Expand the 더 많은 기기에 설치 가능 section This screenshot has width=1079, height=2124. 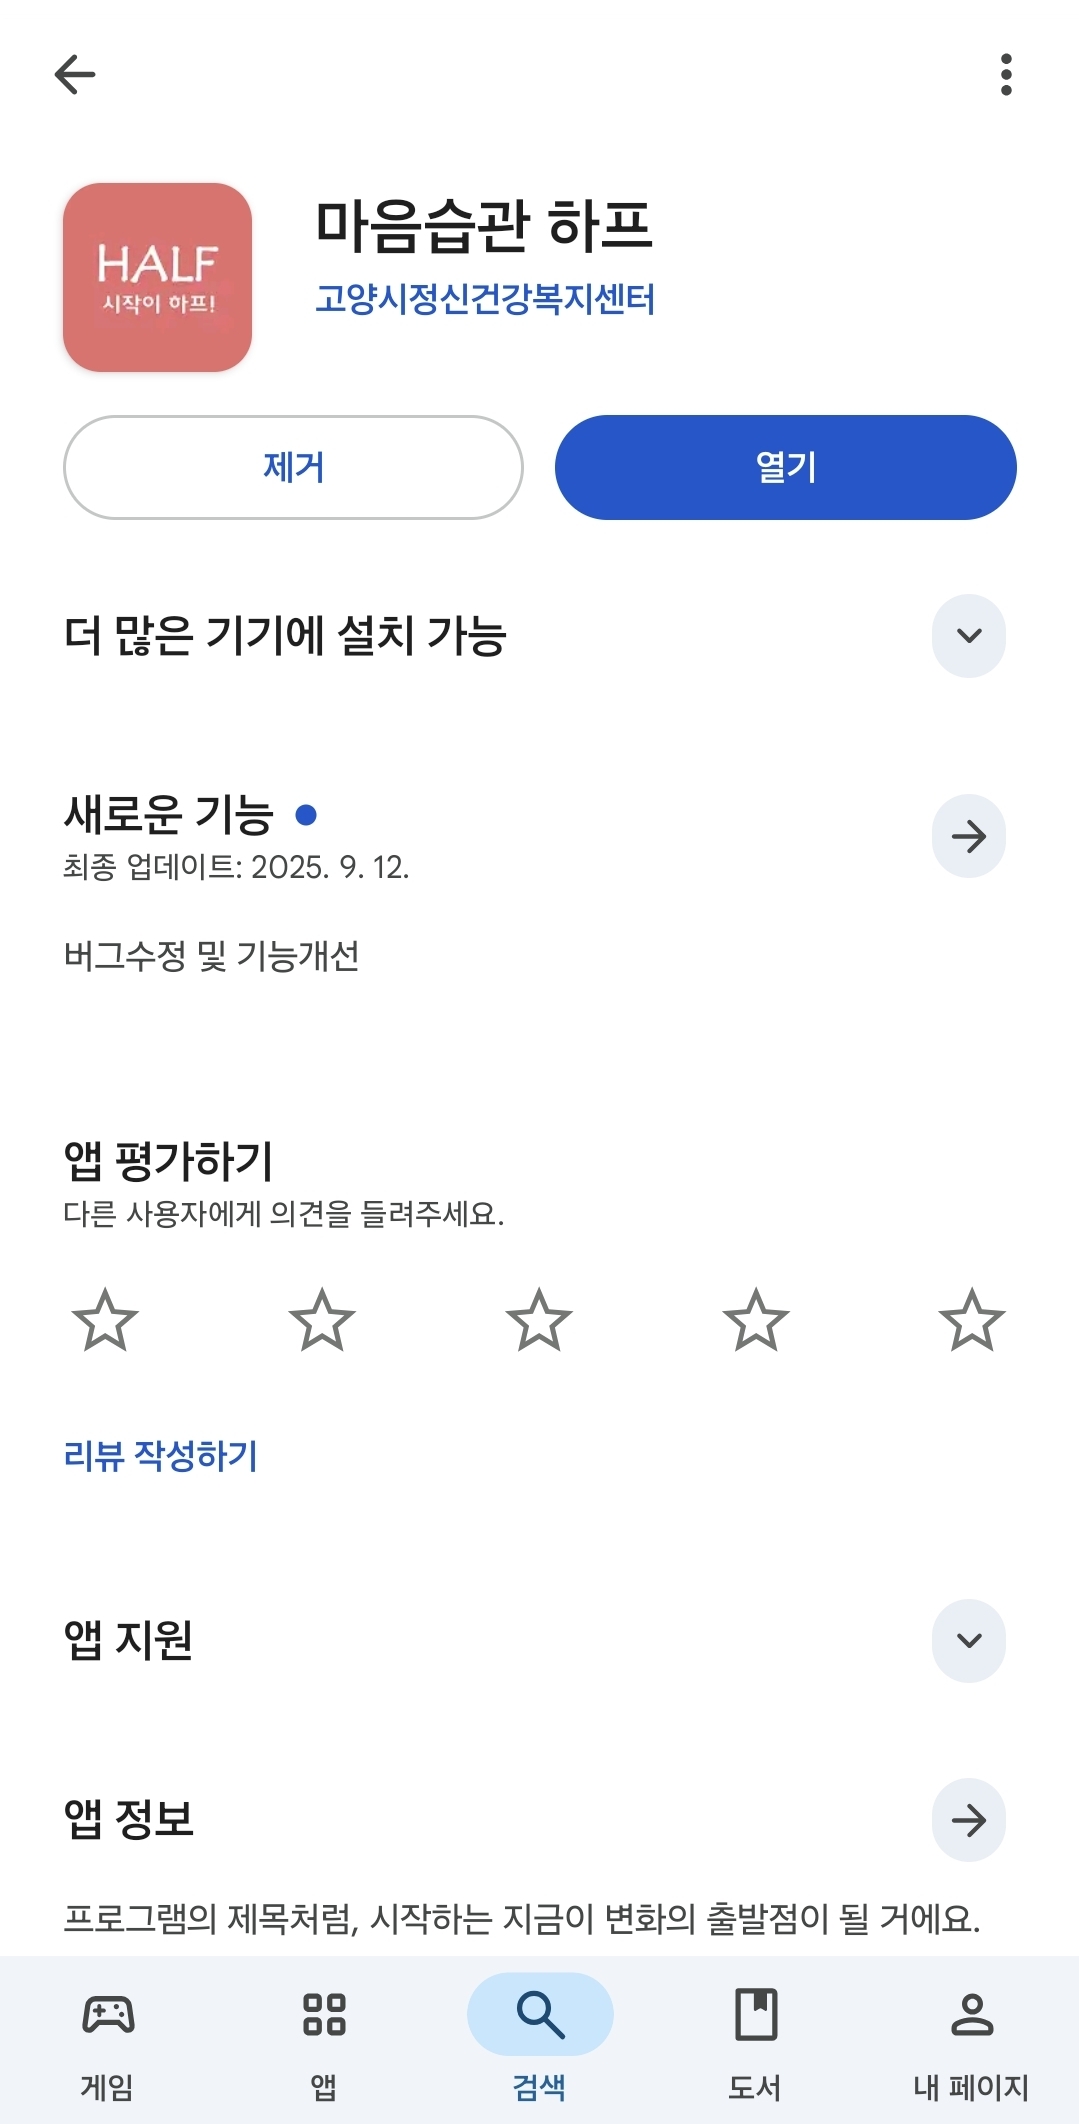(968, 636)
